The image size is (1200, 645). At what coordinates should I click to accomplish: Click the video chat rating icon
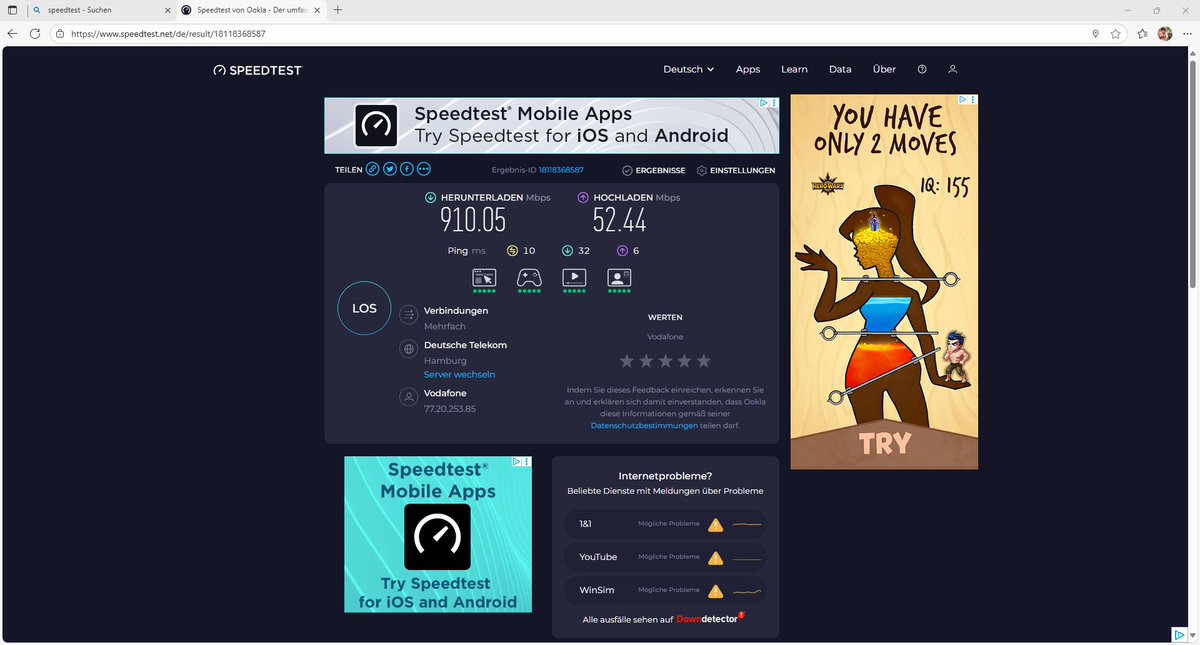tap(619, 278)
